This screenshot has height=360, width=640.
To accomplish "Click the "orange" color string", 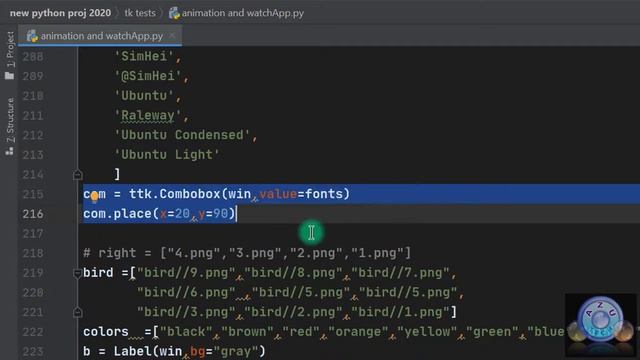I will [358, 332].
